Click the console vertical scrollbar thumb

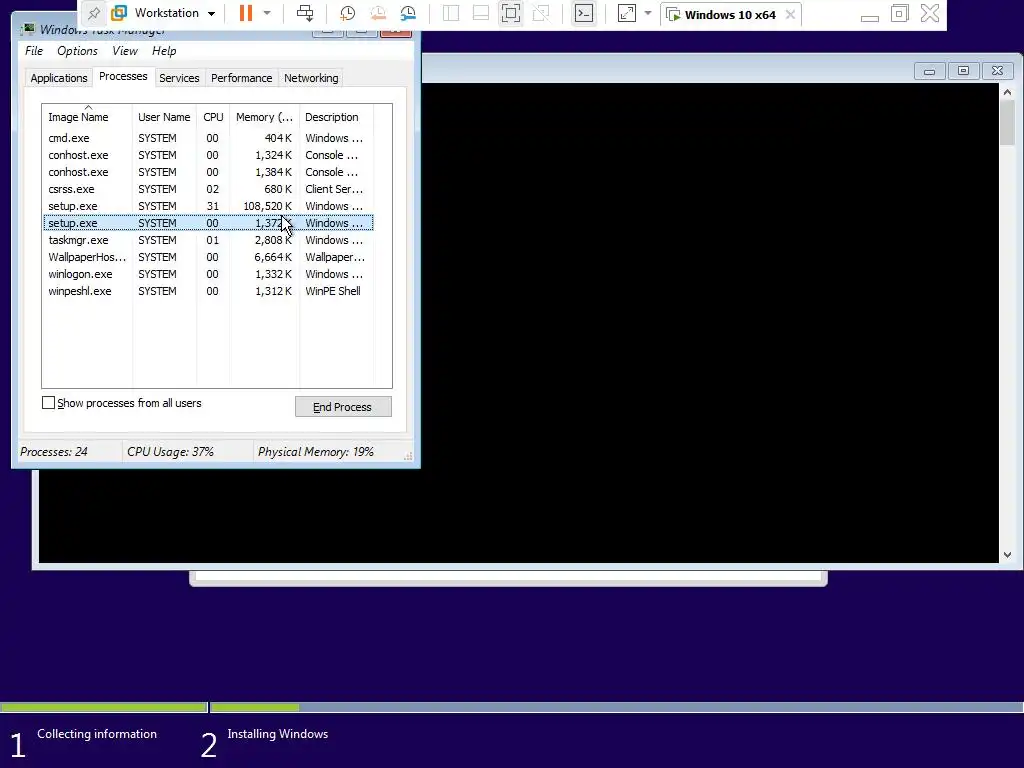[x=1007, y=123]
